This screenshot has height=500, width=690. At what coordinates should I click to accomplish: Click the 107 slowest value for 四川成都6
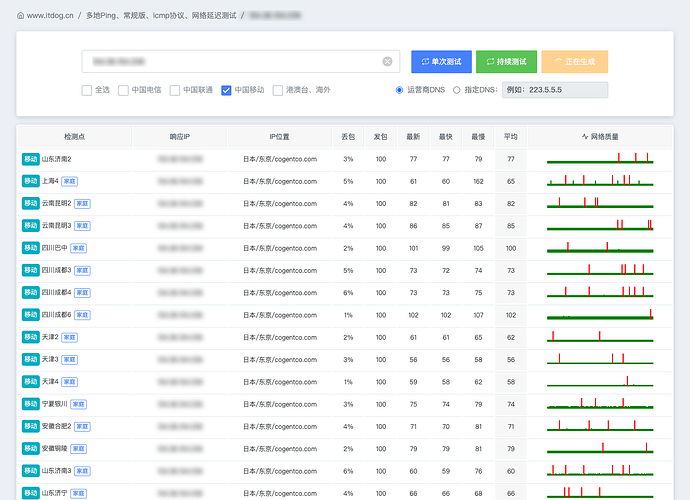478,315
